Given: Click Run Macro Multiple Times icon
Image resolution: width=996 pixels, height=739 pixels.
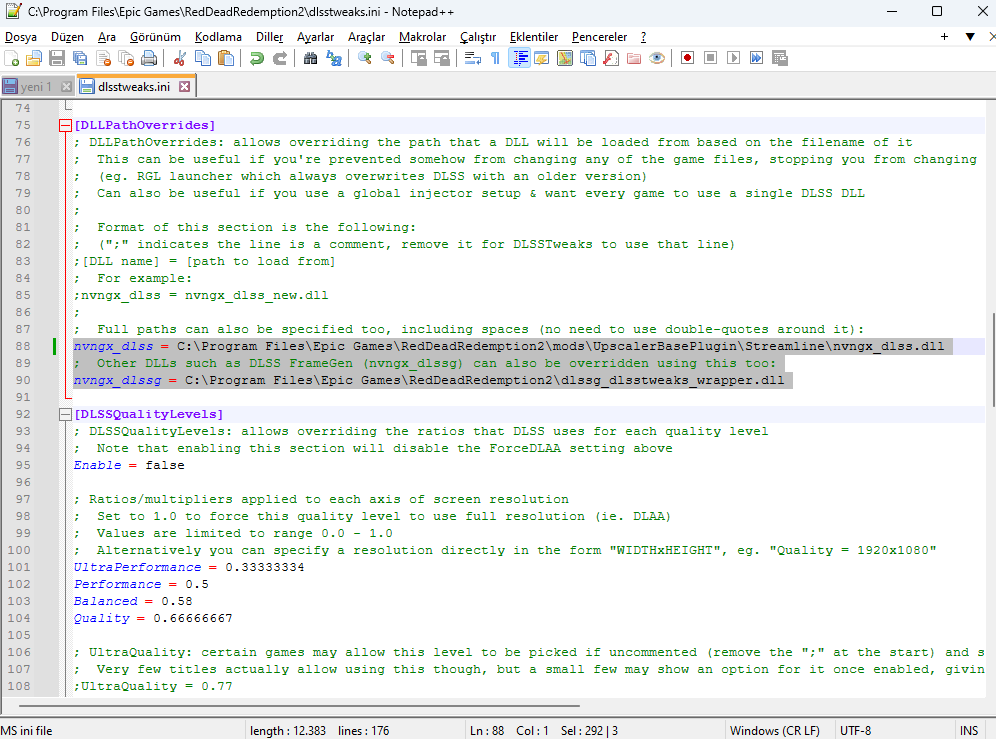Looking at the screenshot, I should pyautogui.click(x=757, y=58).
